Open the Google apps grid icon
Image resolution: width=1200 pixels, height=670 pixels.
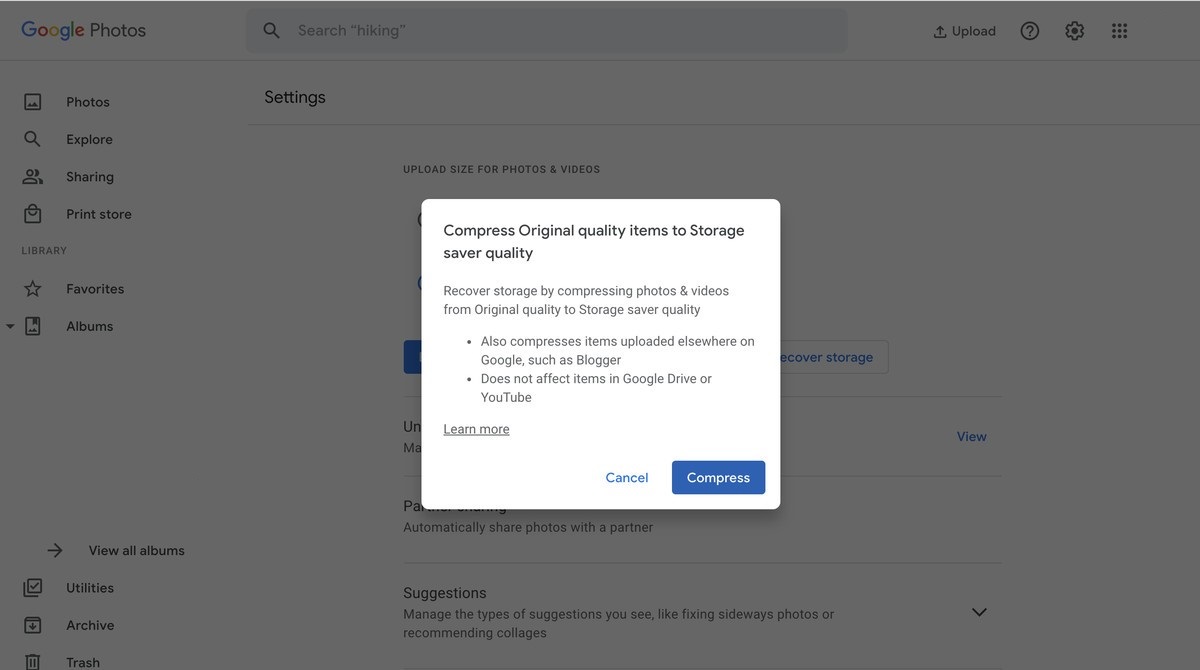(1119, 31)
